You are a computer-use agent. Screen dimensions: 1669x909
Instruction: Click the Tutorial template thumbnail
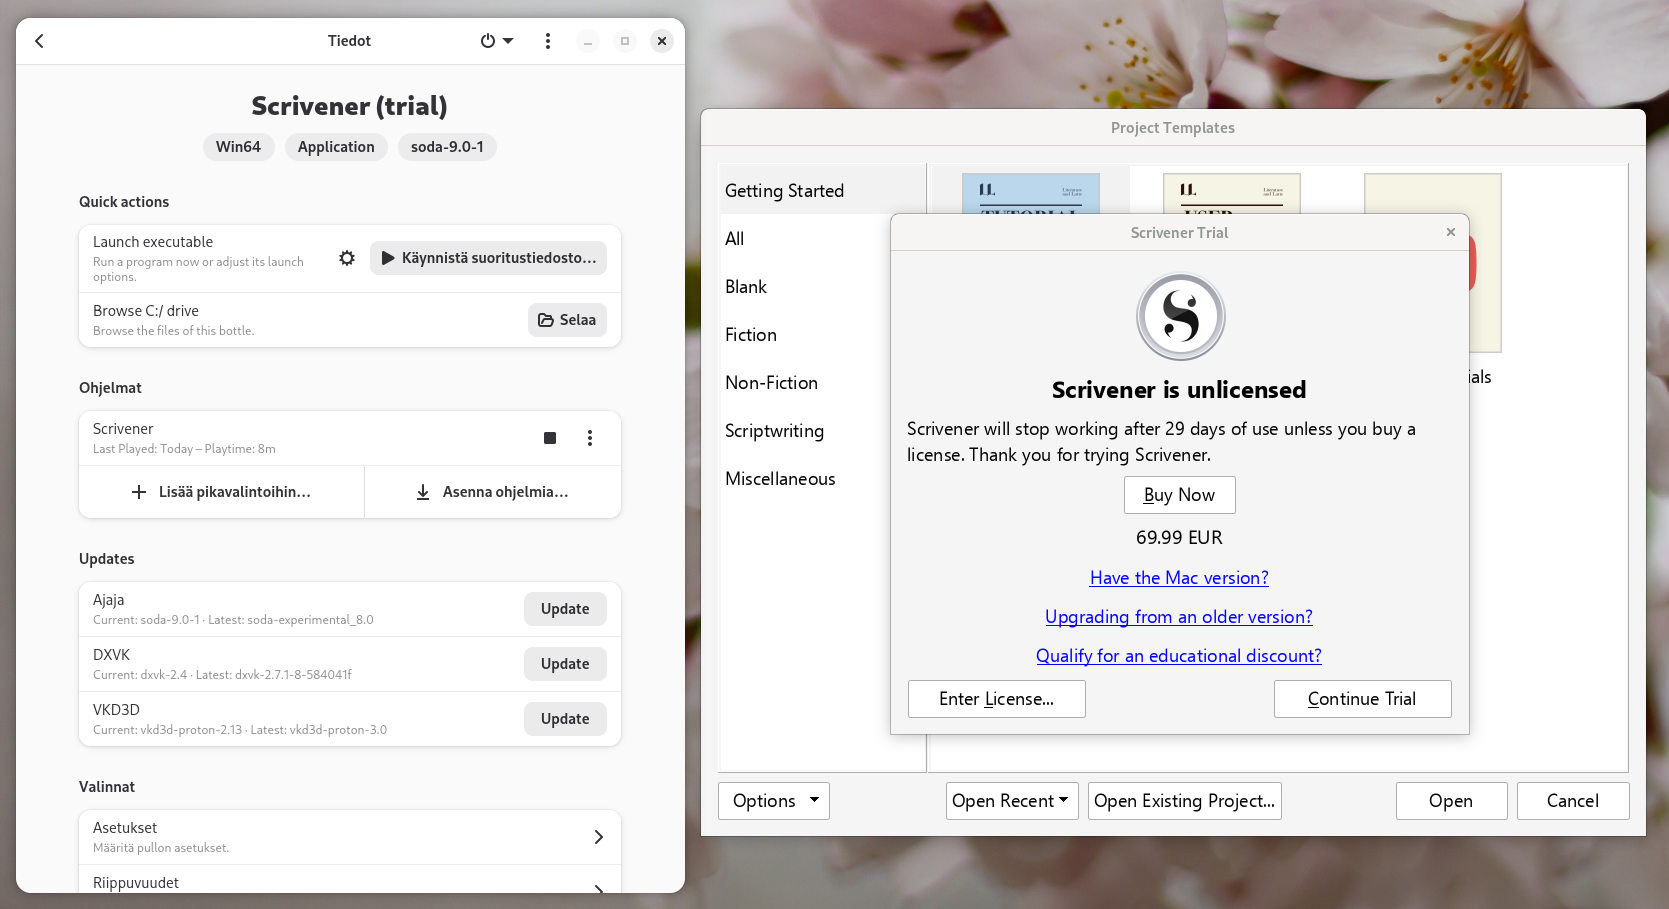tap(1030, 194)
